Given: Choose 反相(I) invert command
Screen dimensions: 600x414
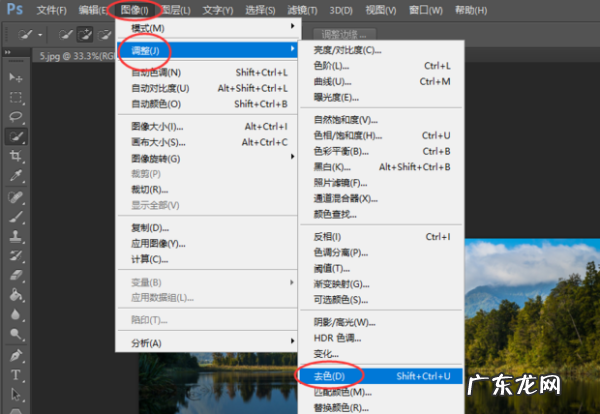Looking at the screenshot, I should [x=381, y=237].
